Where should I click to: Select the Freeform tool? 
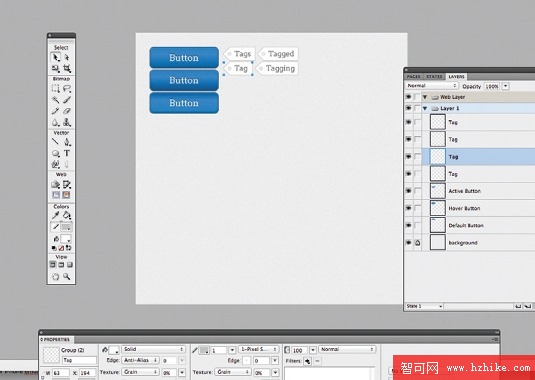pos(56,165)
